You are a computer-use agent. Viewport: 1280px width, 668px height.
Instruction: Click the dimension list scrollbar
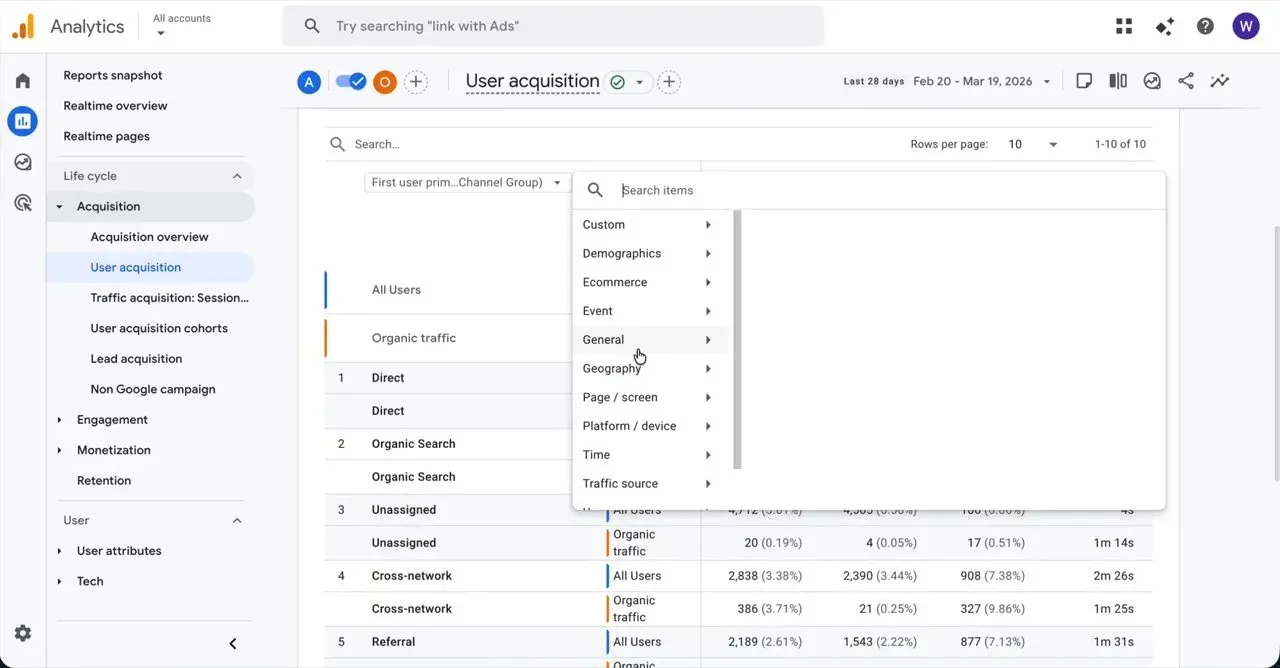[738, 340]
